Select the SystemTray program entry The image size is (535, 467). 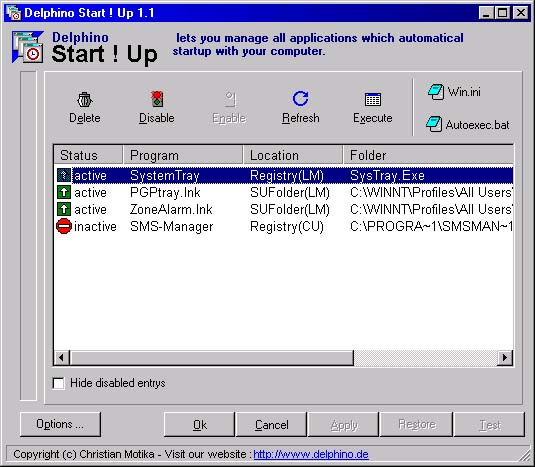coord(165,175)
